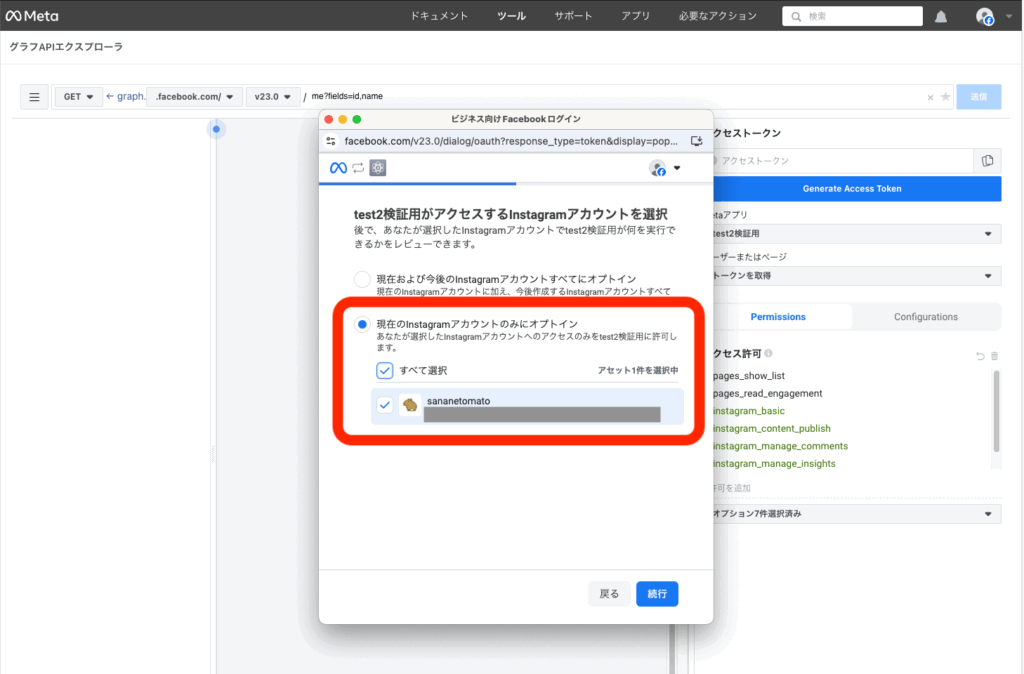Click the sync arrows icon in login dialog
This screenshot has width=1024, height=674.
[x=358, y=168]
